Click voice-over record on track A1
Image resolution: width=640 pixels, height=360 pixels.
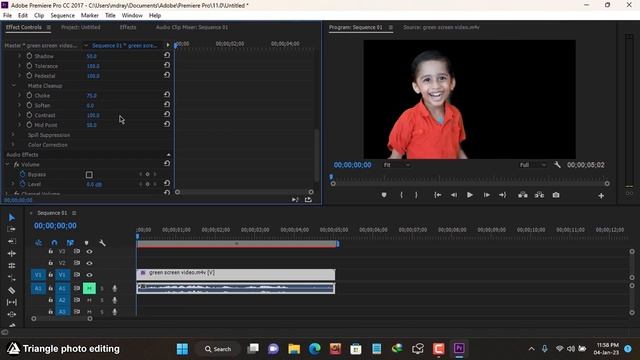coord(115,288)
